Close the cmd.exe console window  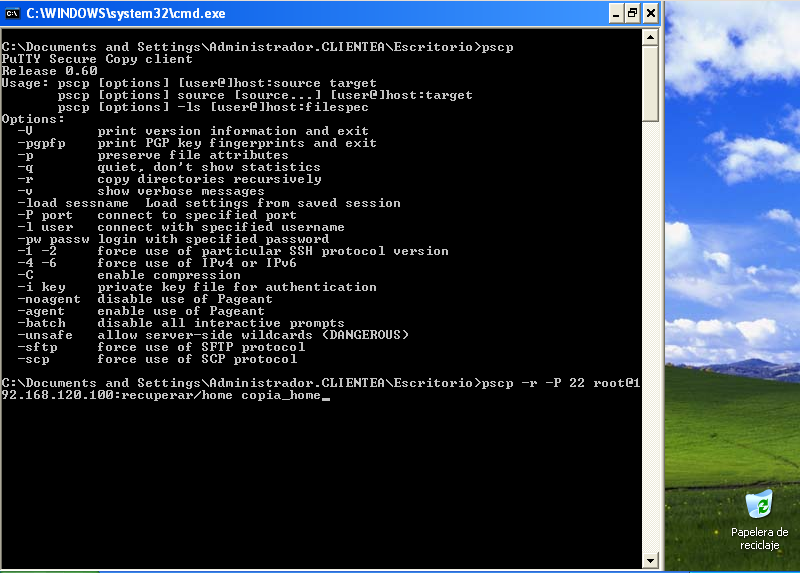[x=651, y=13]
